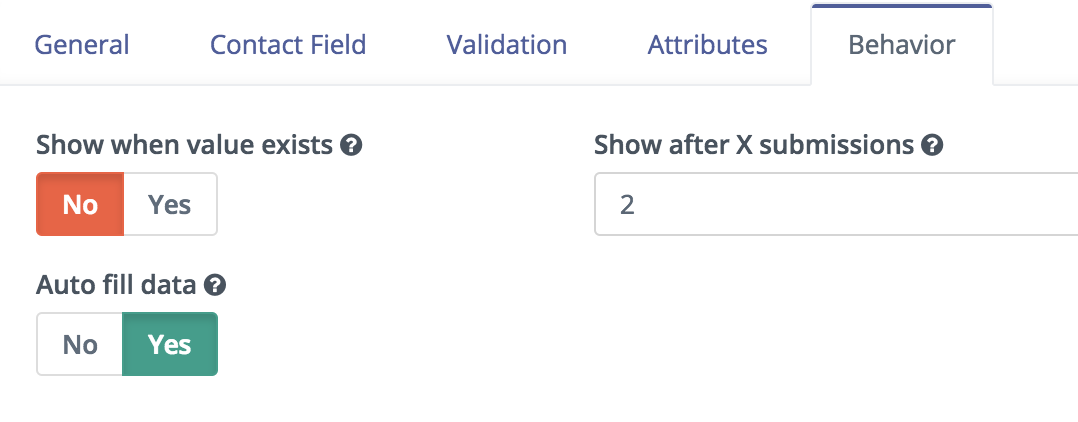The width and height of the screenshot is (1078, 422).
Task: Switch to the Attributes tab
Action: [x=707, y=45]
